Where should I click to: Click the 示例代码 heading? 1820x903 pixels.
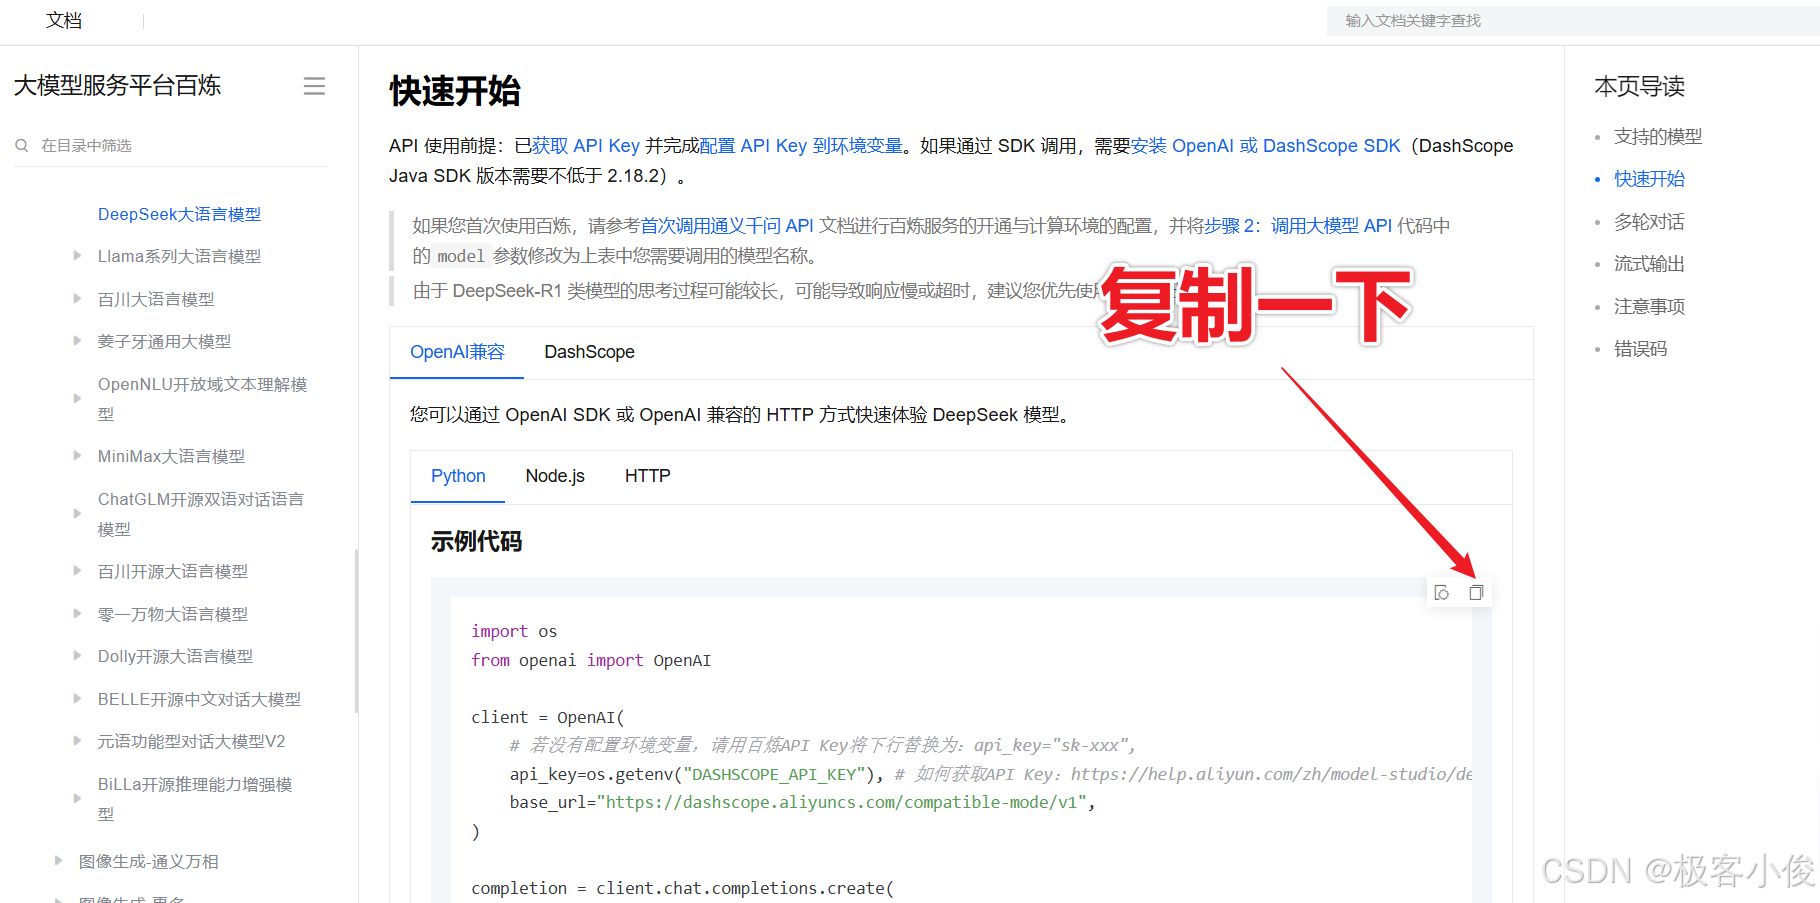(476, 542)
